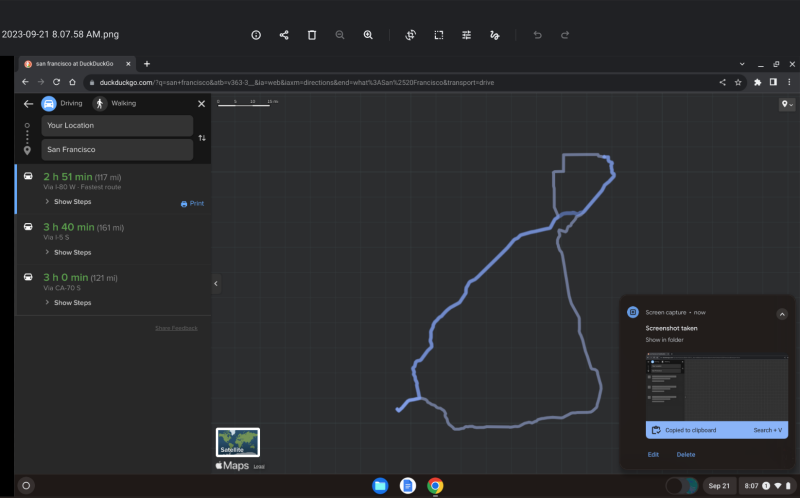Expand Show Steps for the CA-70 S route
Image resolution: width=800 pixels, height=498 pixels.
tap(68, 302)
